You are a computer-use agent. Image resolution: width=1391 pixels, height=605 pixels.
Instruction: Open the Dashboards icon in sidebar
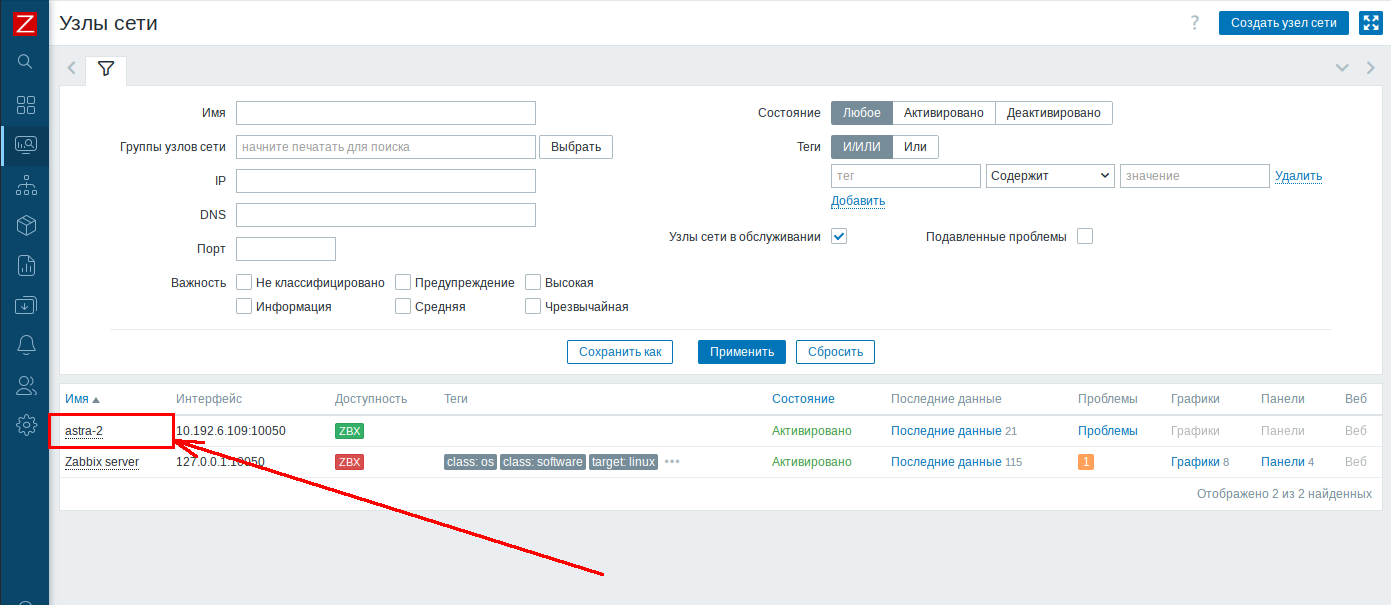[x=26, y=105]
